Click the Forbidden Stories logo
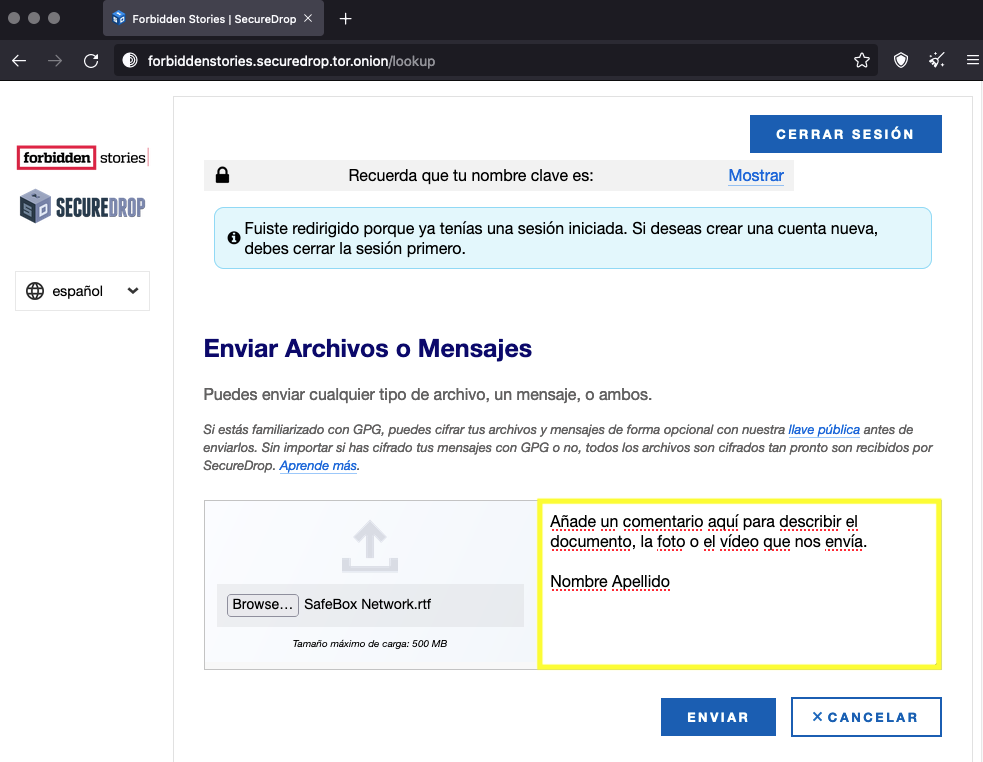Image resolution: width=983 pixels, height=762 pixels. (x=83, y=158)
